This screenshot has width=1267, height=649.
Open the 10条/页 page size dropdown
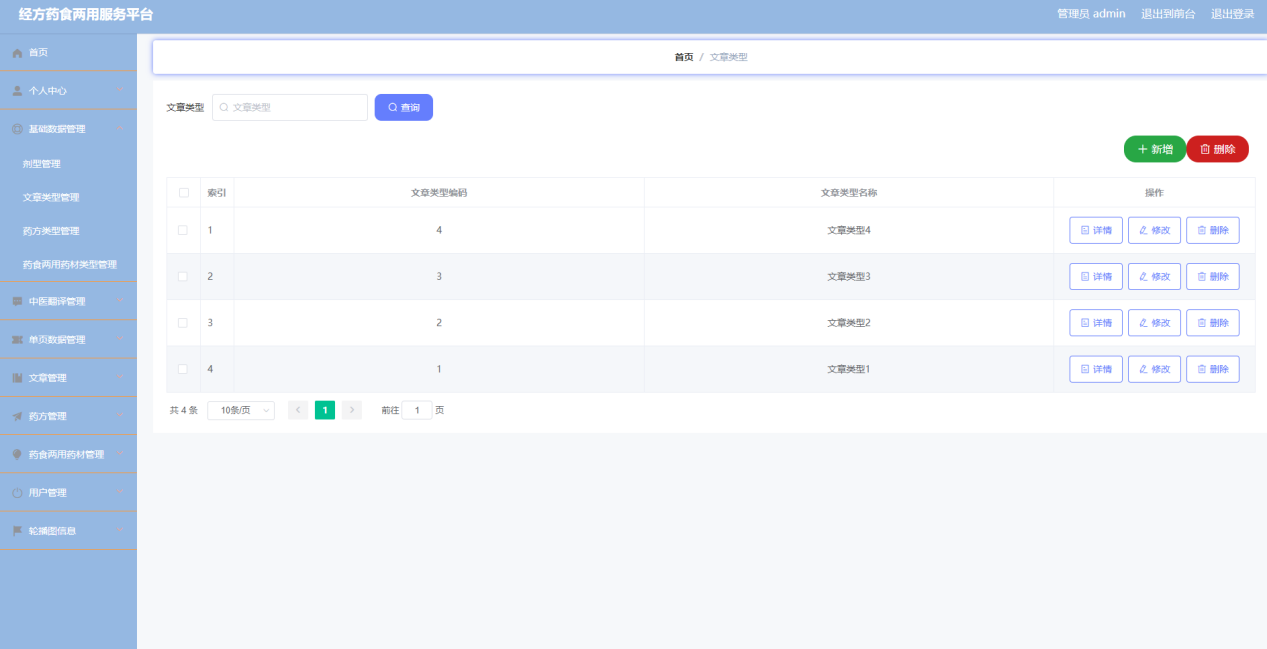pyautogui.click(x=240, y=409)
